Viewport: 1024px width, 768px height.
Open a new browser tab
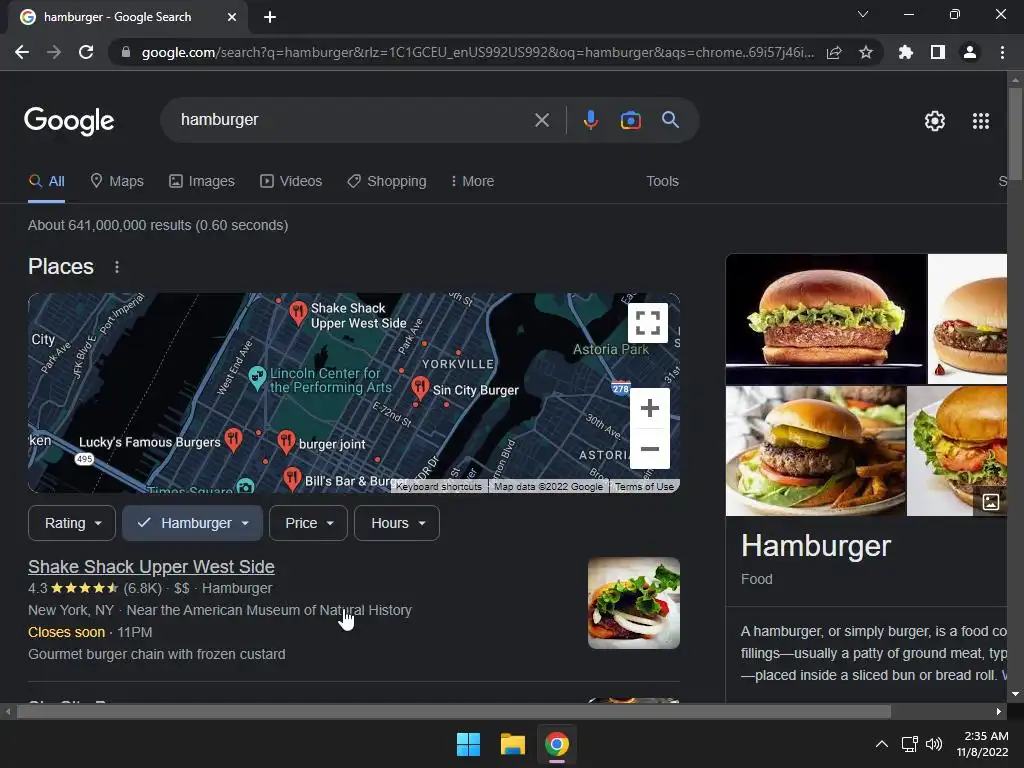click(x=270, y=17)
